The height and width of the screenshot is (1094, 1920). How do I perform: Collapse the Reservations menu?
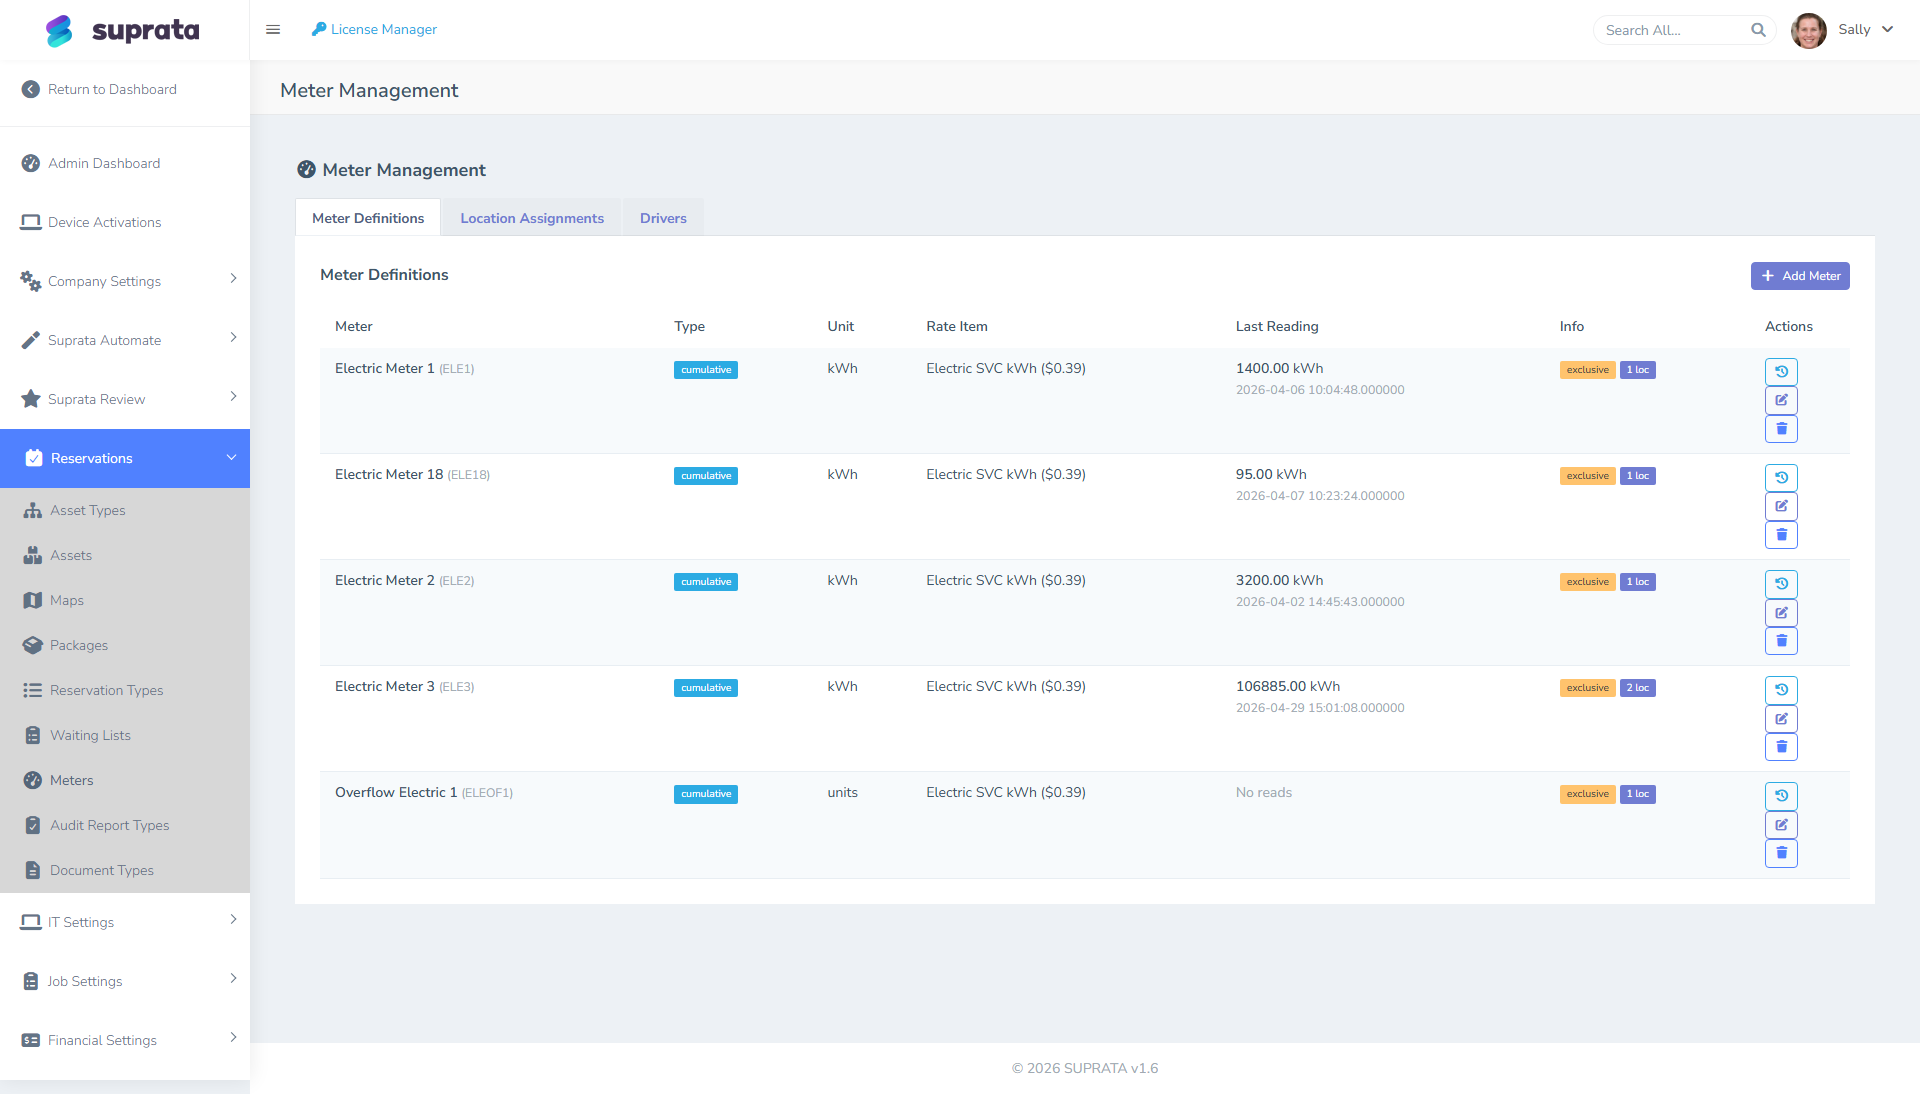pos(125,458)
